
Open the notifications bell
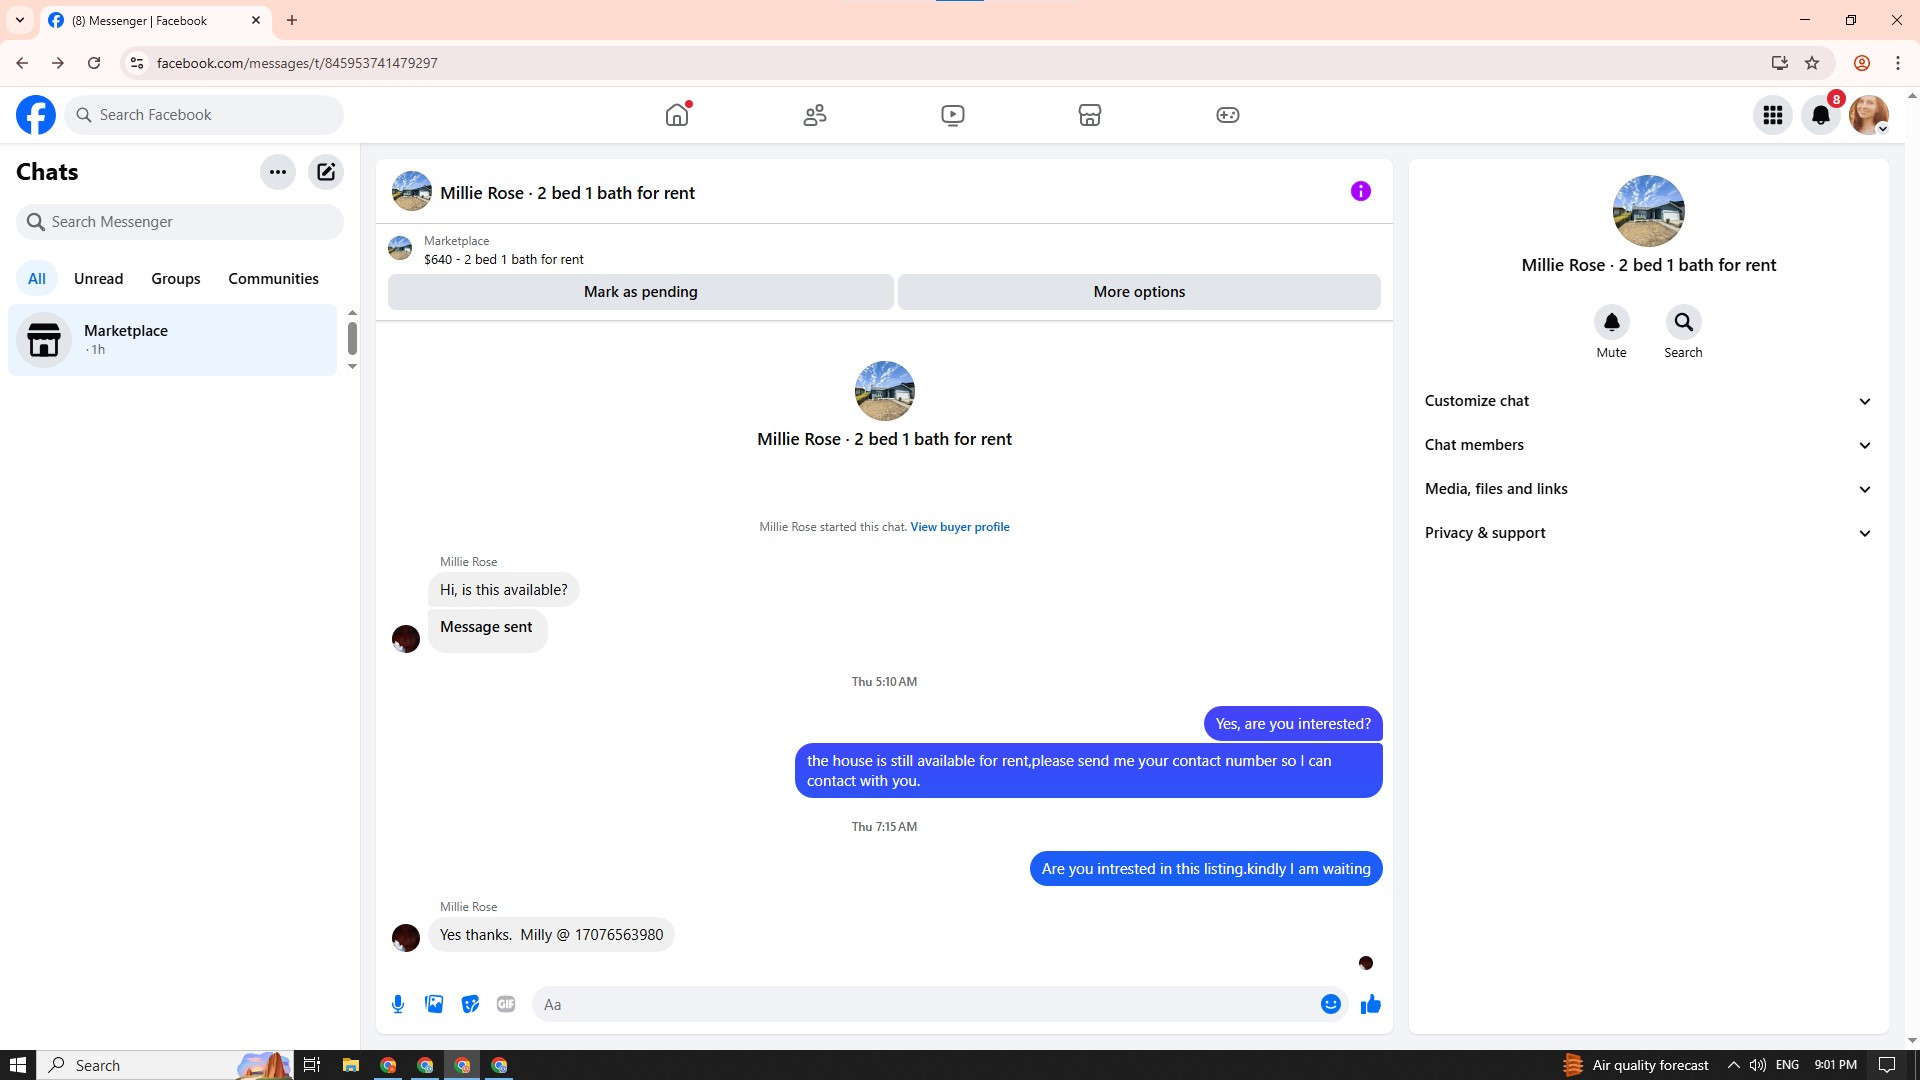tap(1820, 115)
